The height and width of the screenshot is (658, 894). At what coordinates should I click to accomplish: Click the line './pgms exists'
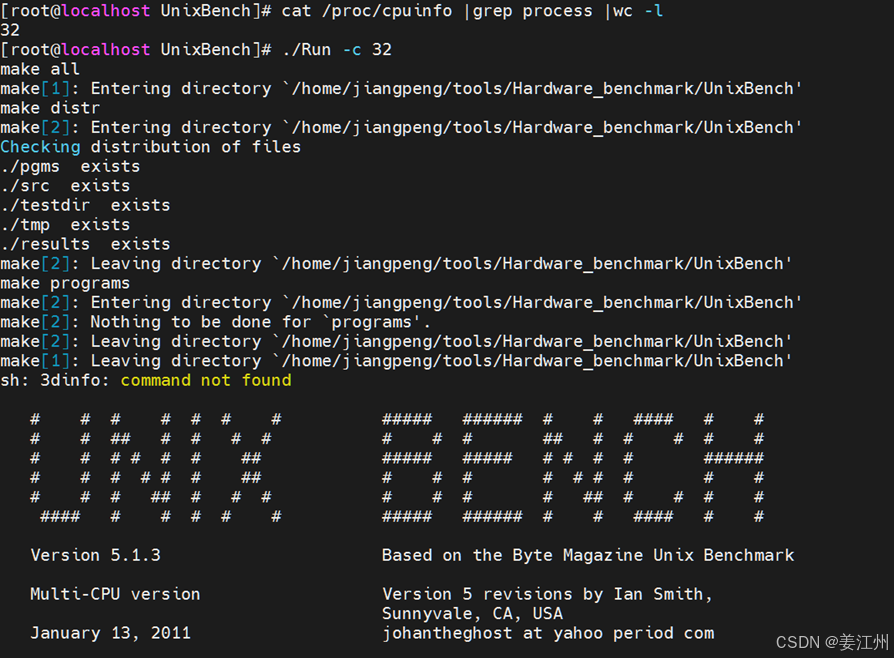pos(70,166)
